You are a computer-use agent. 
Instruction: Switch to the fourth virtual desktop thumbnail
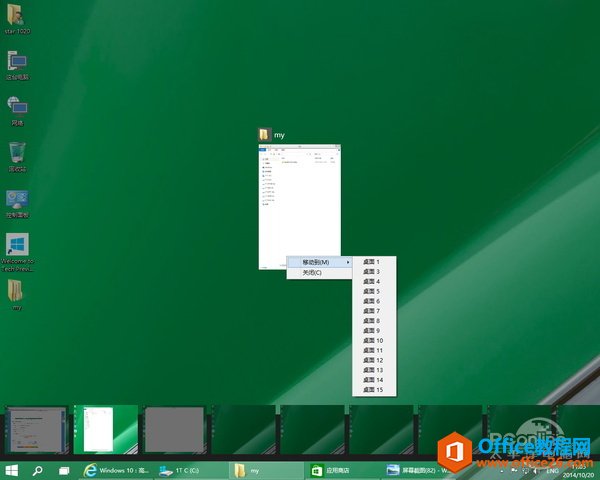[x=243, y=430]
